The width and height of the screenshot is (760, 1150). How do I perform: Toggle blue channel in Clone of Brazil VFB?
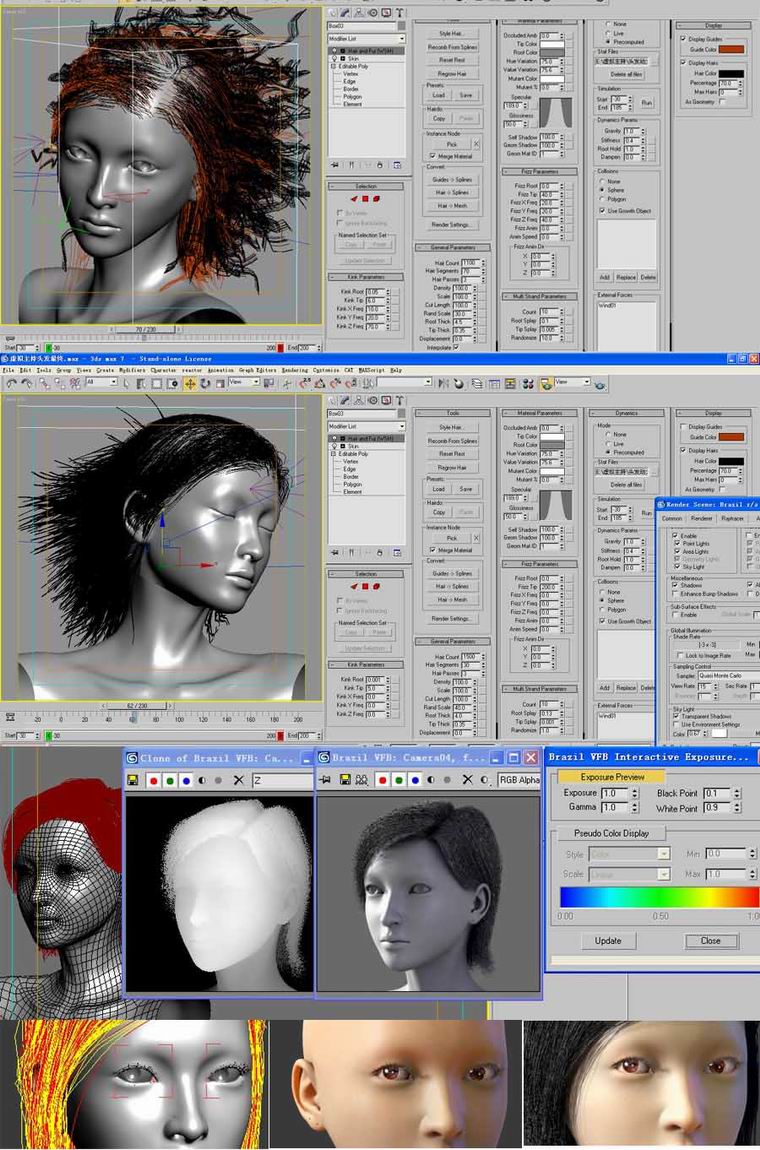(x=186, y=780)
